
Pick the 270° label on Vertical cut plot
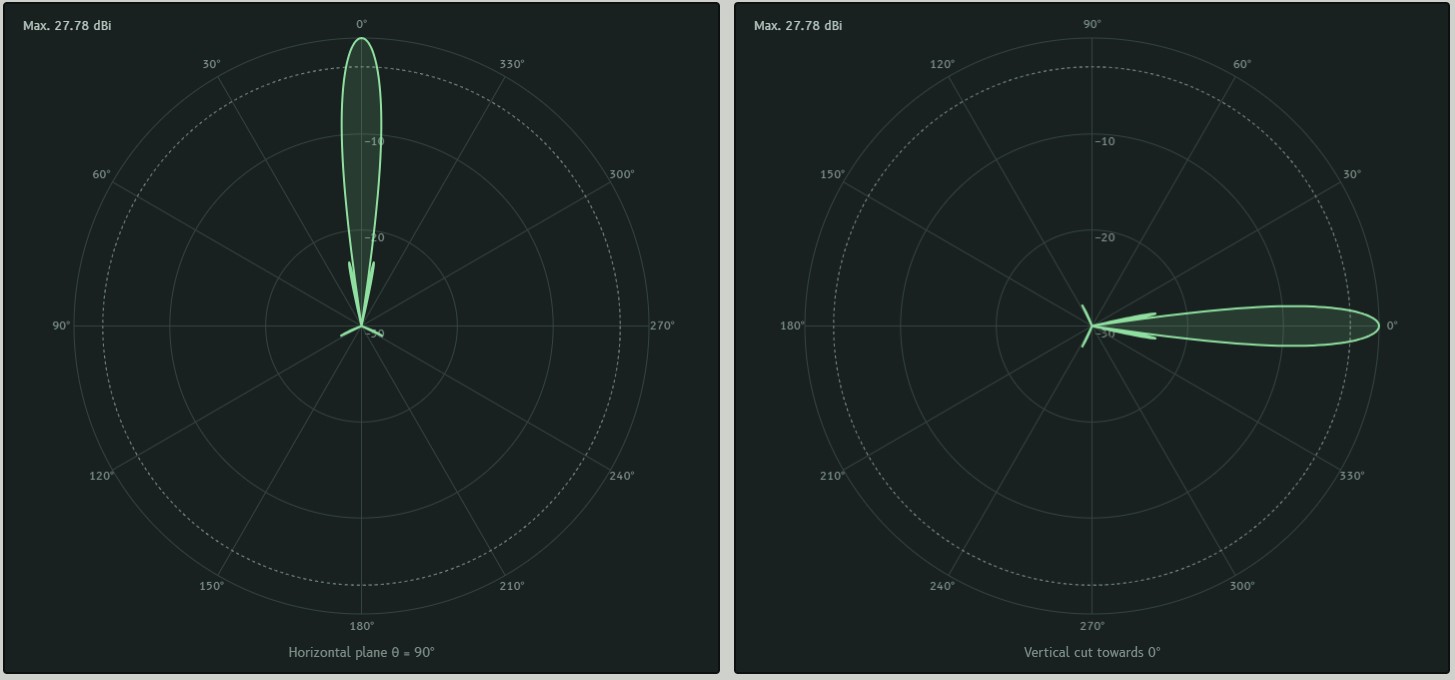[x=1092, y=626]
